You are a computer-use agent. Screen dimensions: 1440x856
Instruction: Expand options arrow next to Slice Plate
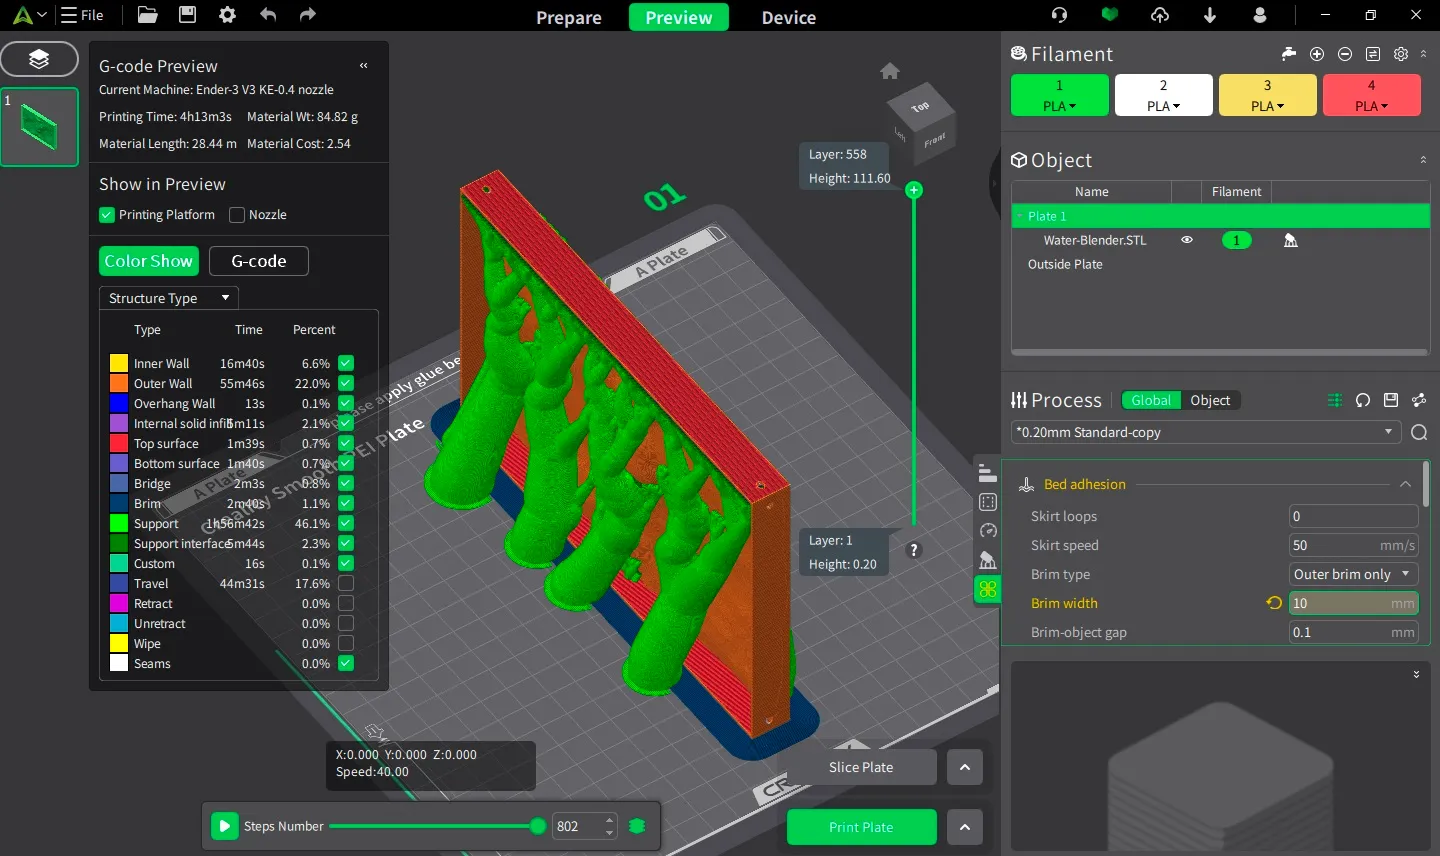[965, 767]
